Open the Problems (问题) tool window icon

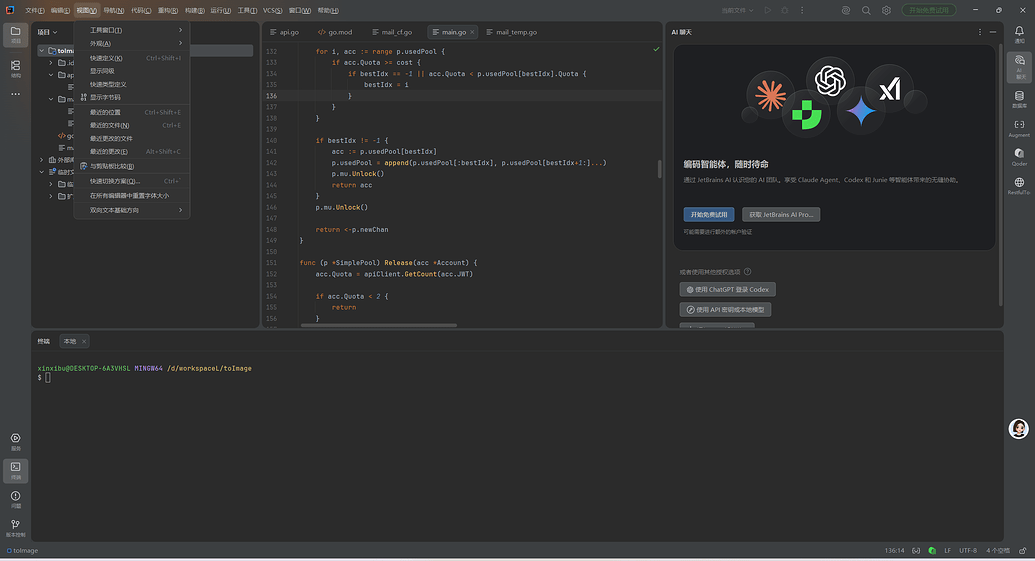[15, 499]
